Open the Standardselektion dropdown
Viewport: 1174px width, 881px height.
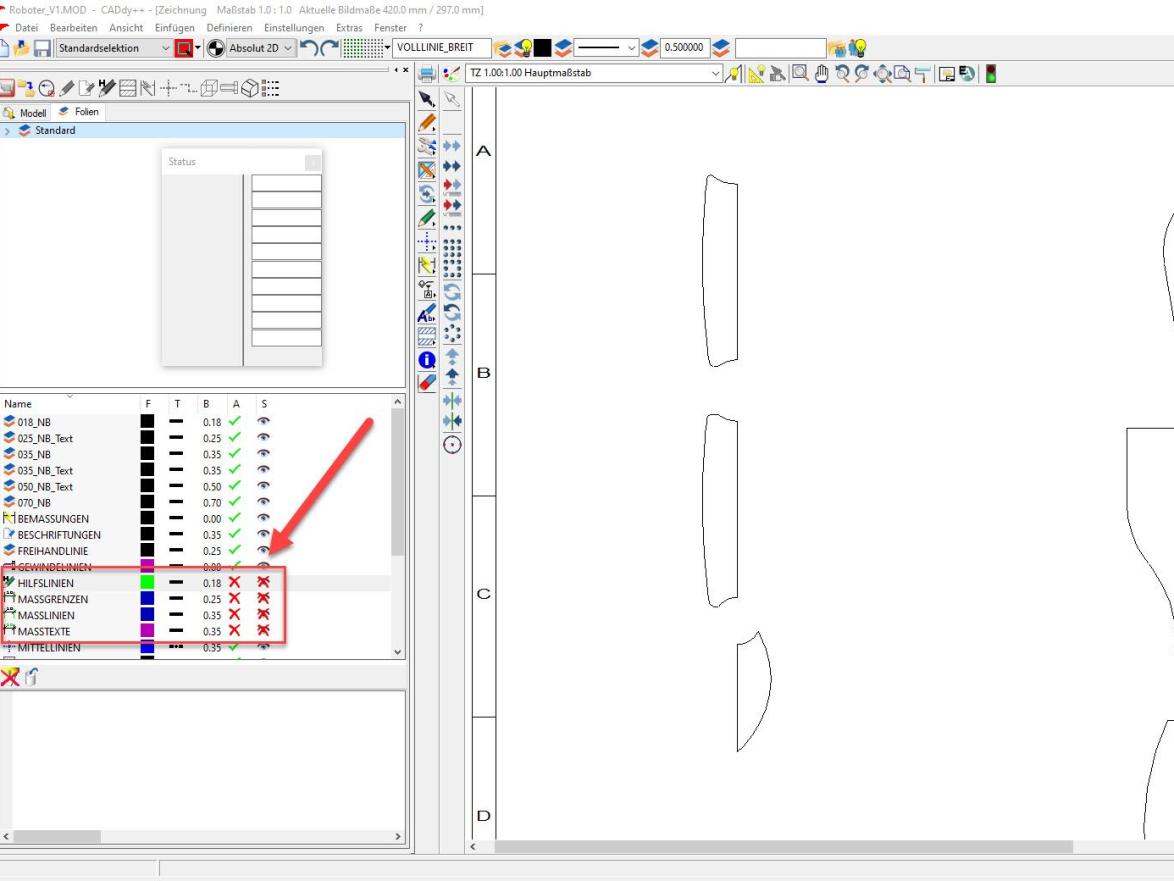(x=166, y=48)
